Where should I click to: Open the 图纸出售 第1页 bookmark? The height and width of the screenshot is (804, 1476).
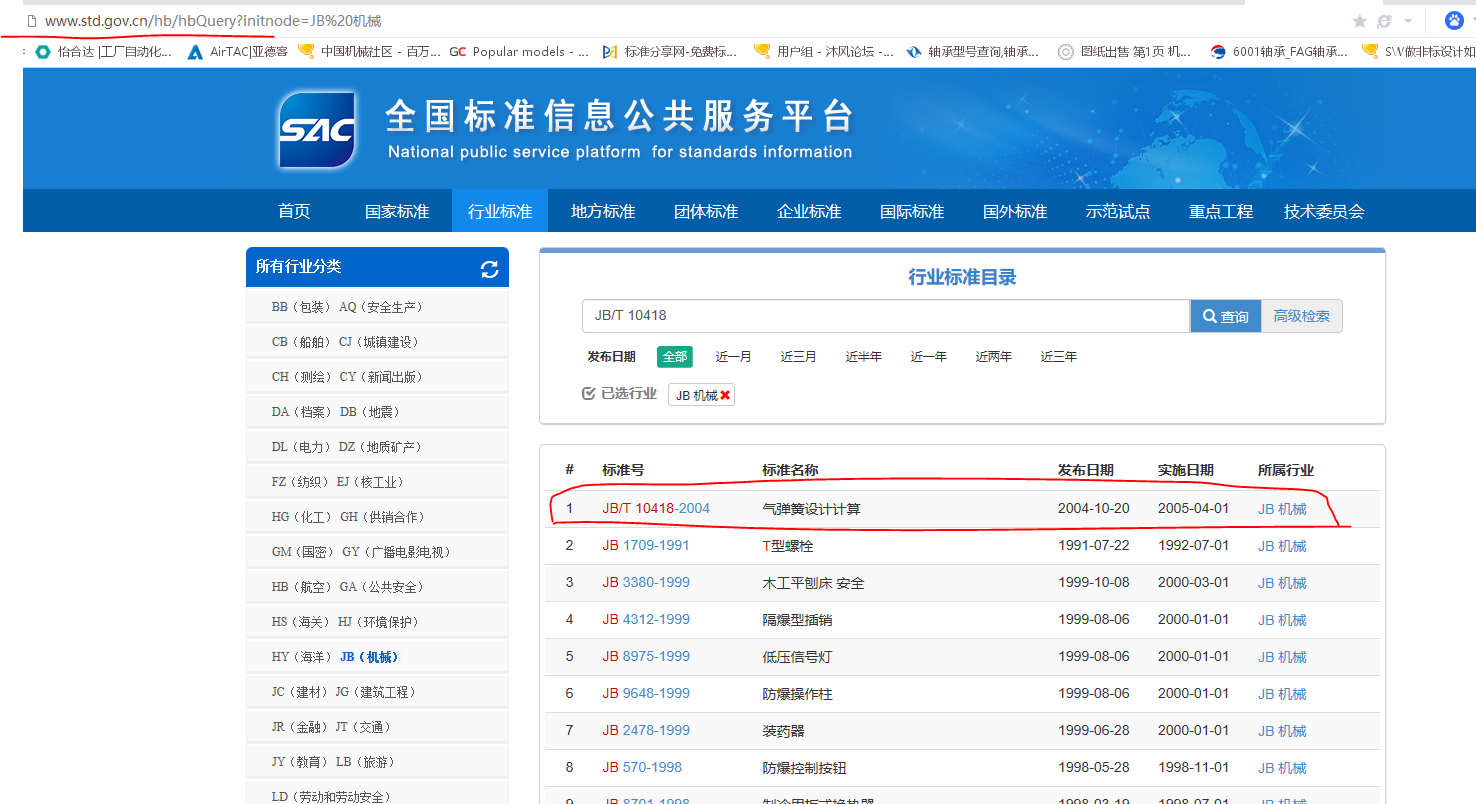point(1124,51)
